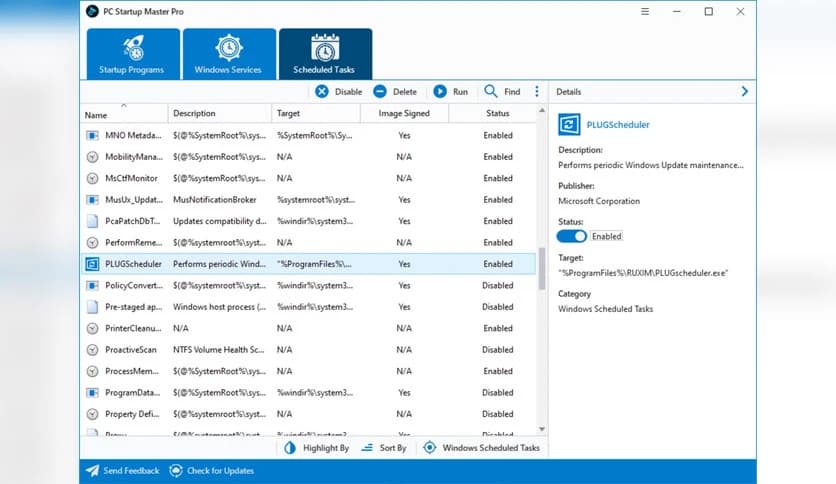836x484 pixels.
Task: Click the Delete task icon
Action: 381,92
